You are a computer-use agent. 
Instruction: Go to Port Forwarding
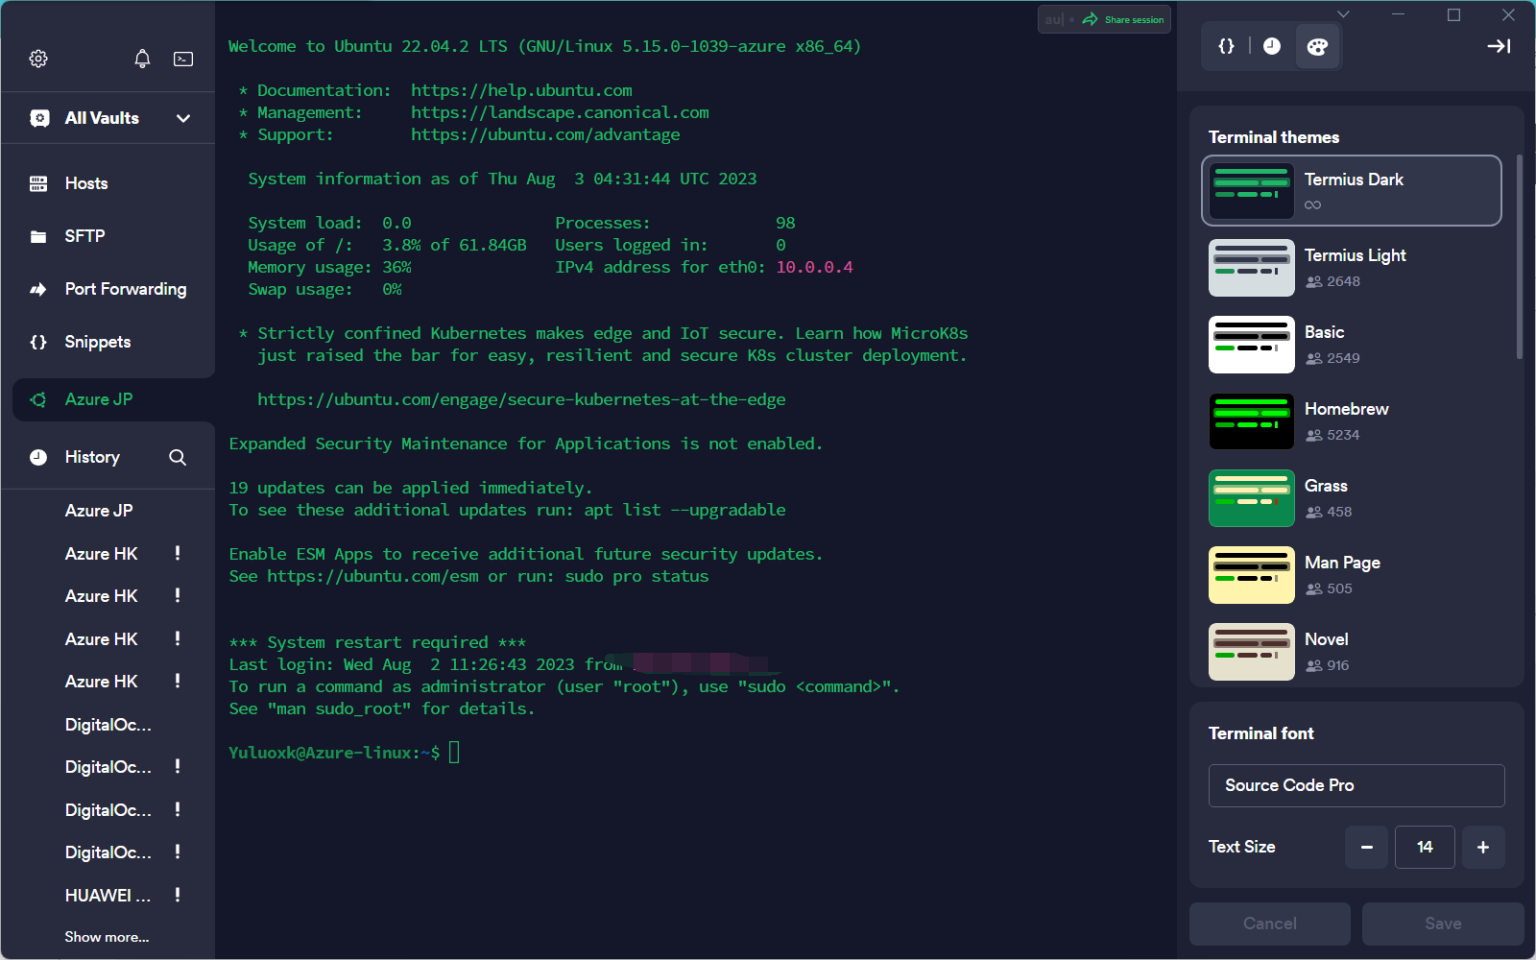(125, 289)
